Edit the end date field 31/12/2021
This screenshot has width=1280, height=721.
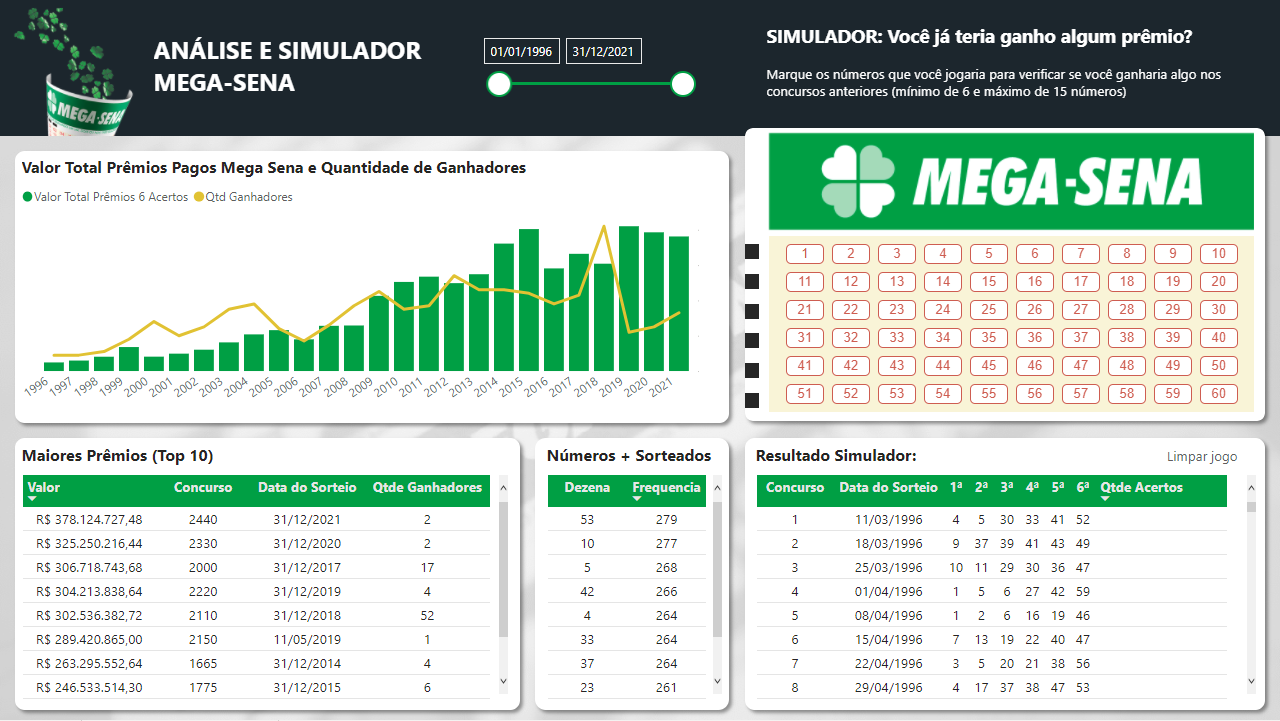pos(604,52)
